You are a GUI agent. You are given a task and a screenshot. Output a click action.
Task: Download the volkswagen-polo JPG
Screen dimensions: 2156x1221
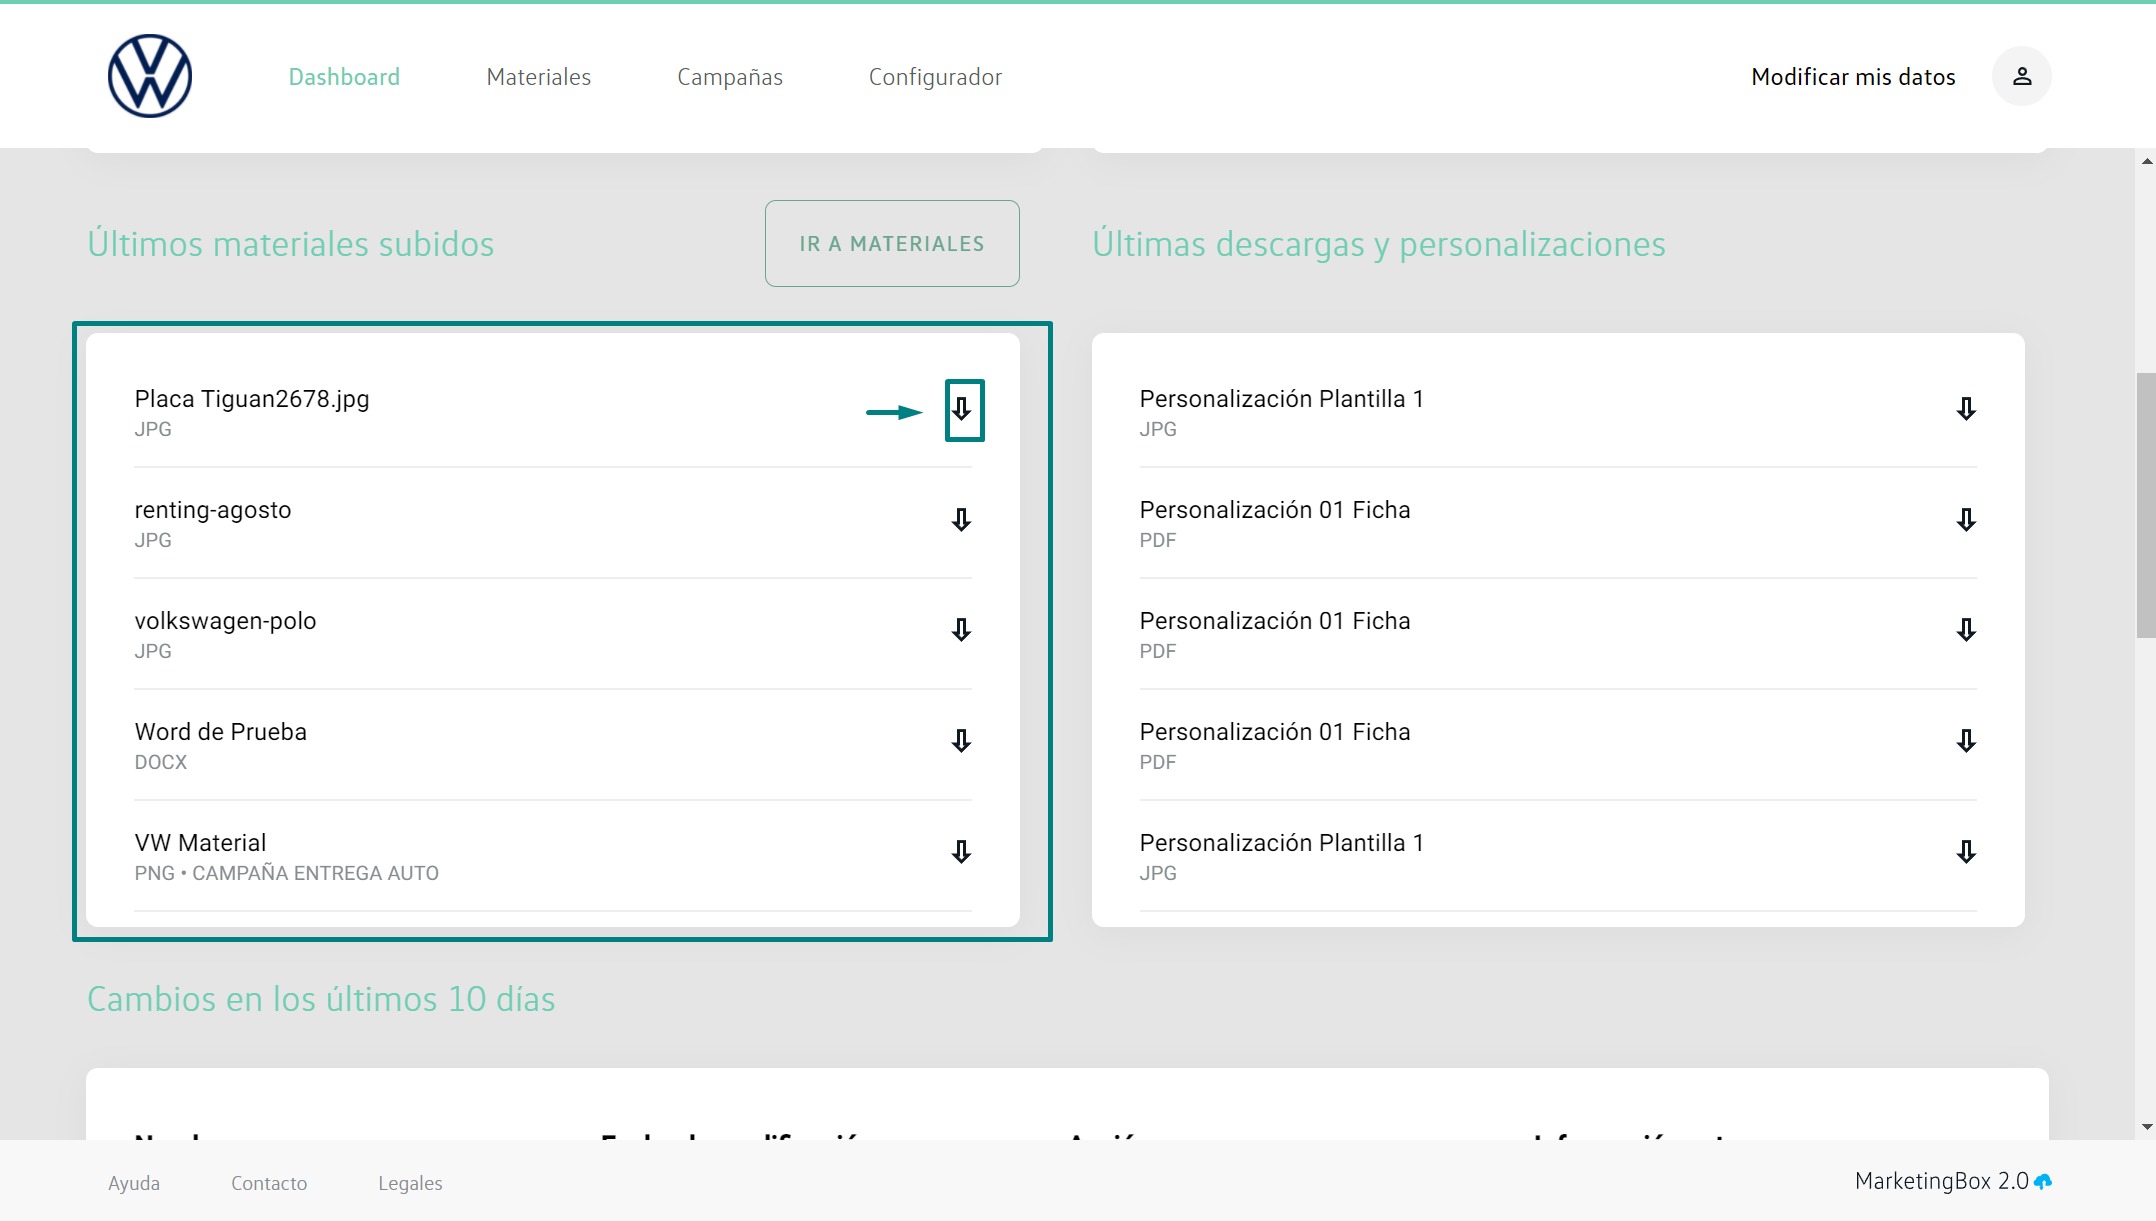[961, 630]
